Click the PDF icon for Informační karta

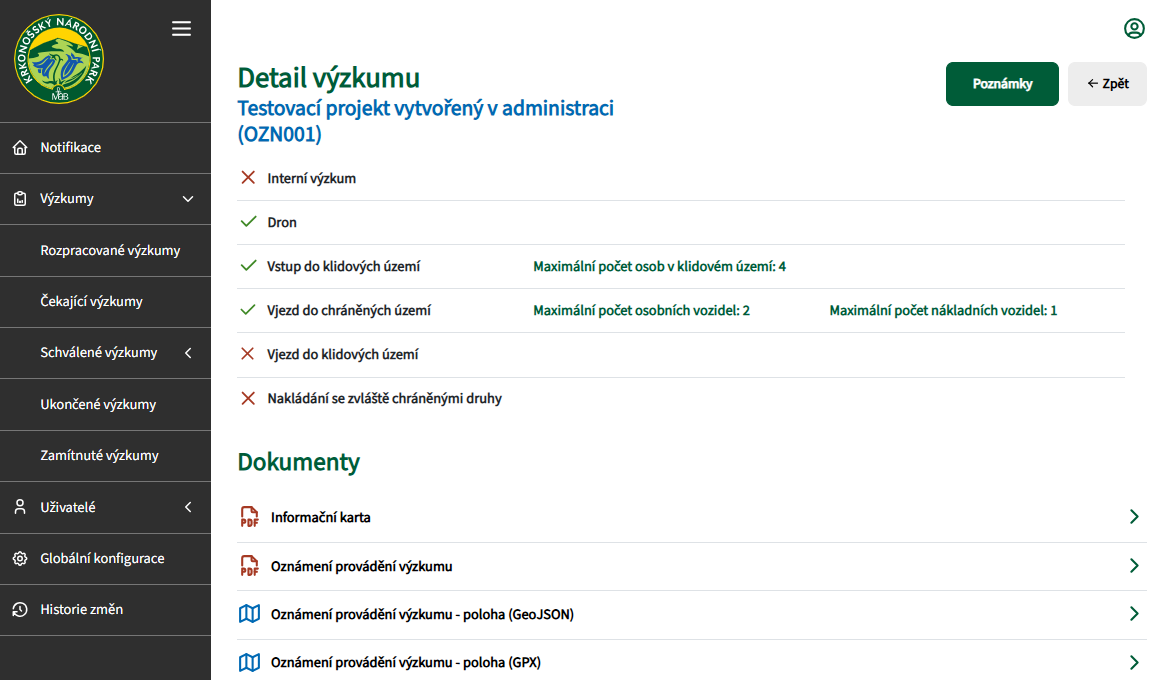pyautogui.click(x=249, y=517)
